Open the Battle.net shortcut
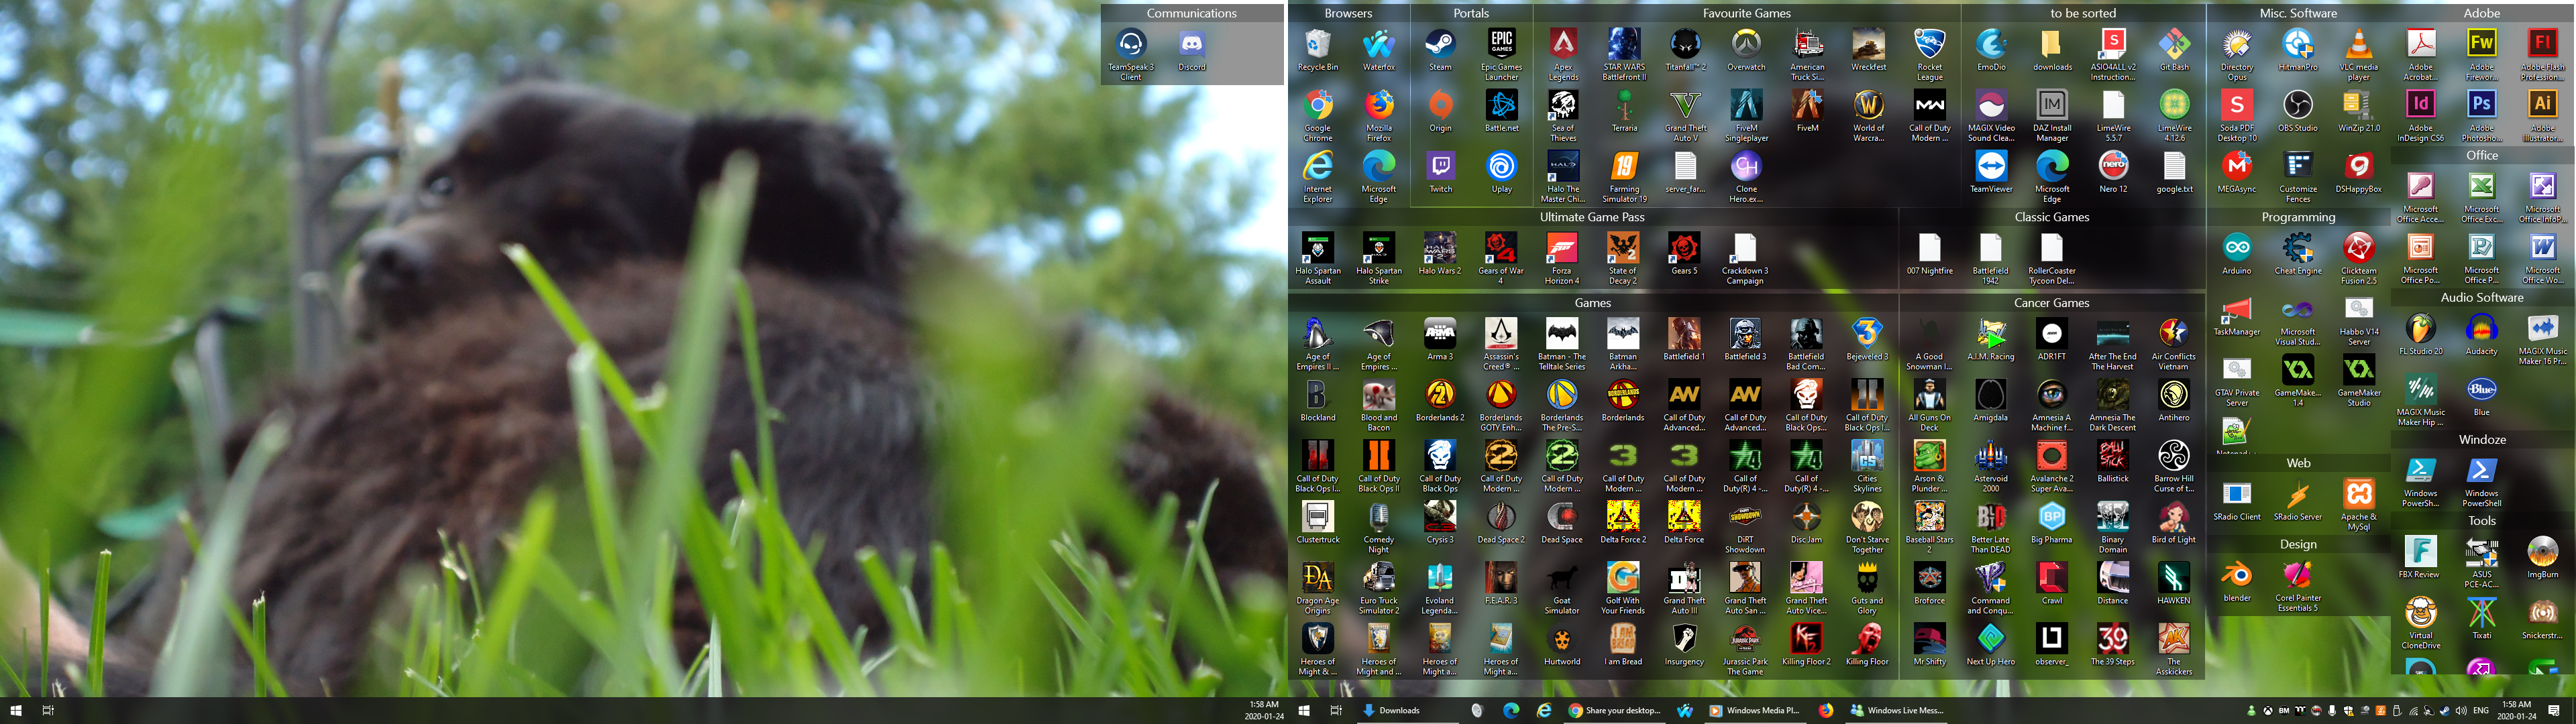The width and height of the screenshot is (2576, 724). (1501, 111)
